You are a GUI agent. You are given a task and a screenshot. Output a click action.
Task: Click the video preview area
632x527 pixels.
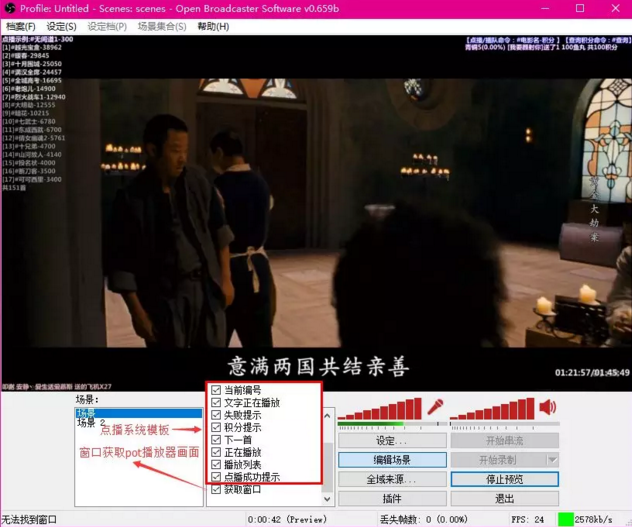[316, 213]
